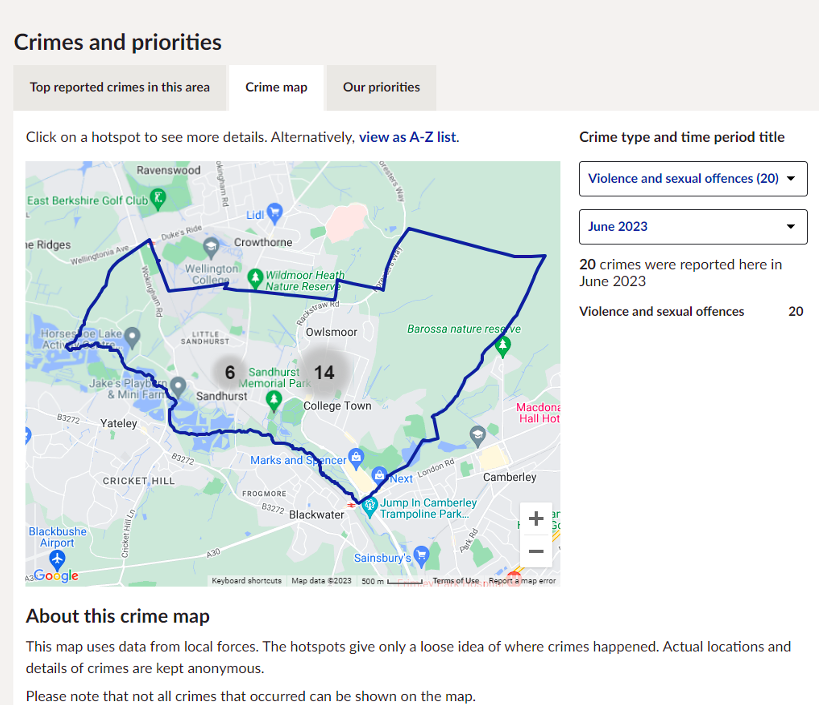Click the Lidl shopping cart map pin

click(275, 213)
